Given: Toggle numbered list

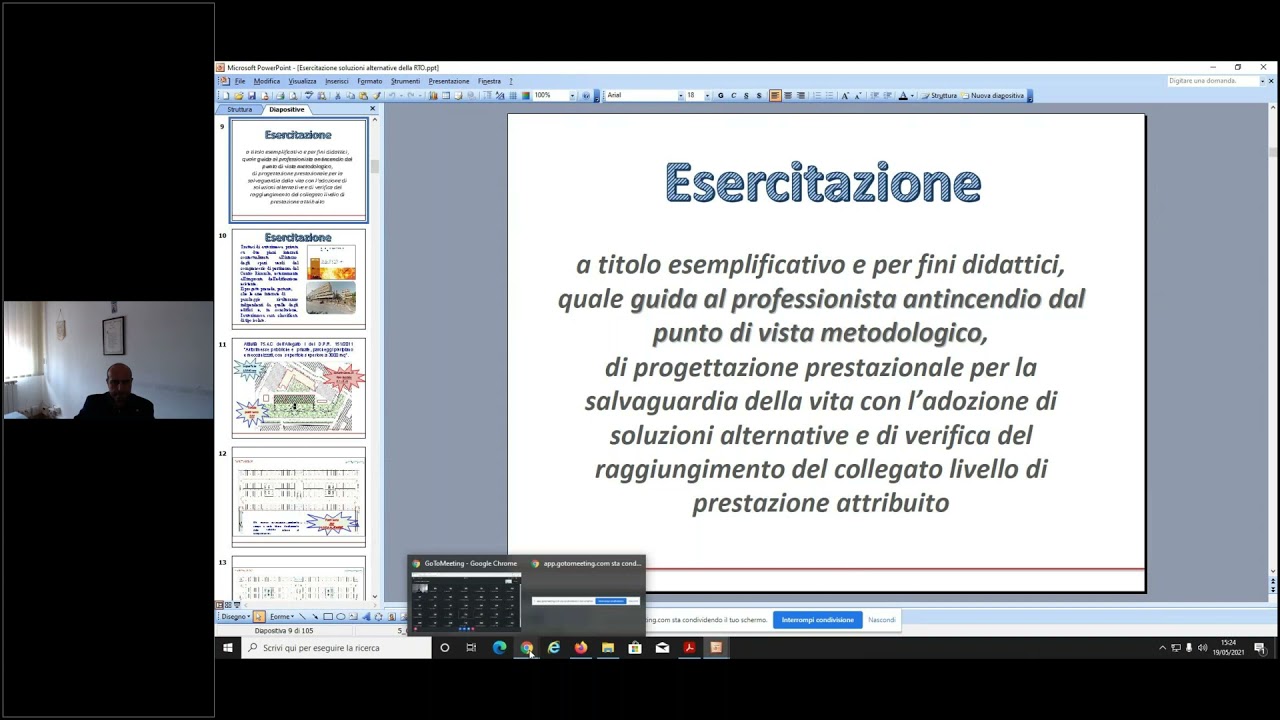Looking at the screenshot, I should click(x=817, y=95).
